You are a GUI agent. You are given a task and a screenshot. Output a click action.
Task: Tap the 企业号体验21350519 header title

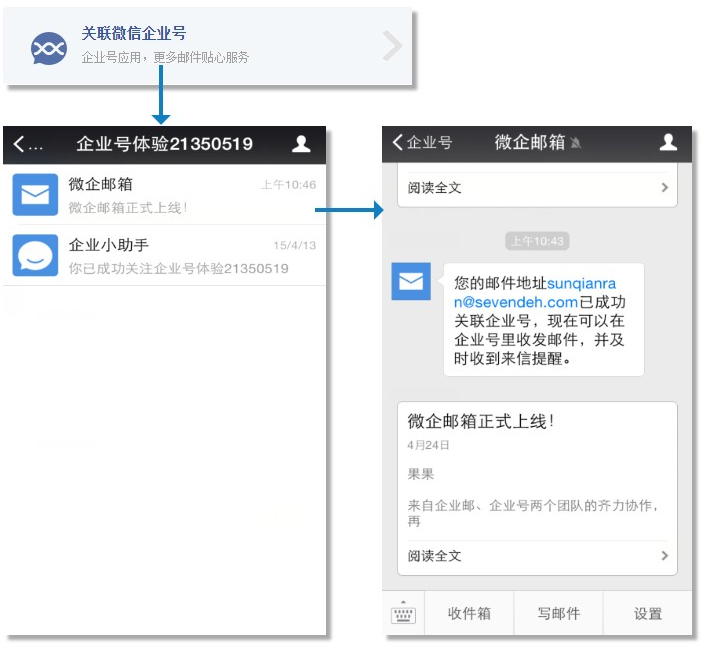point(164,144)
